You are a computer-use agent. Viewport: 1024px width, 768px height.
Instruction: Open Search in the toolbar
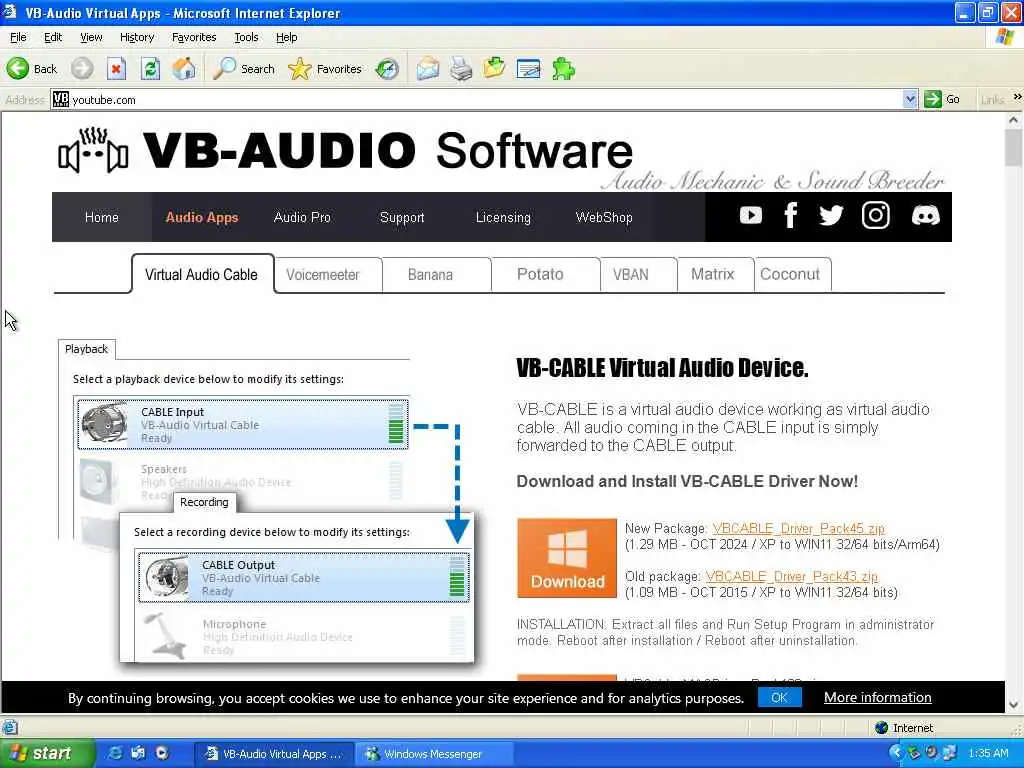click(244, 69)
